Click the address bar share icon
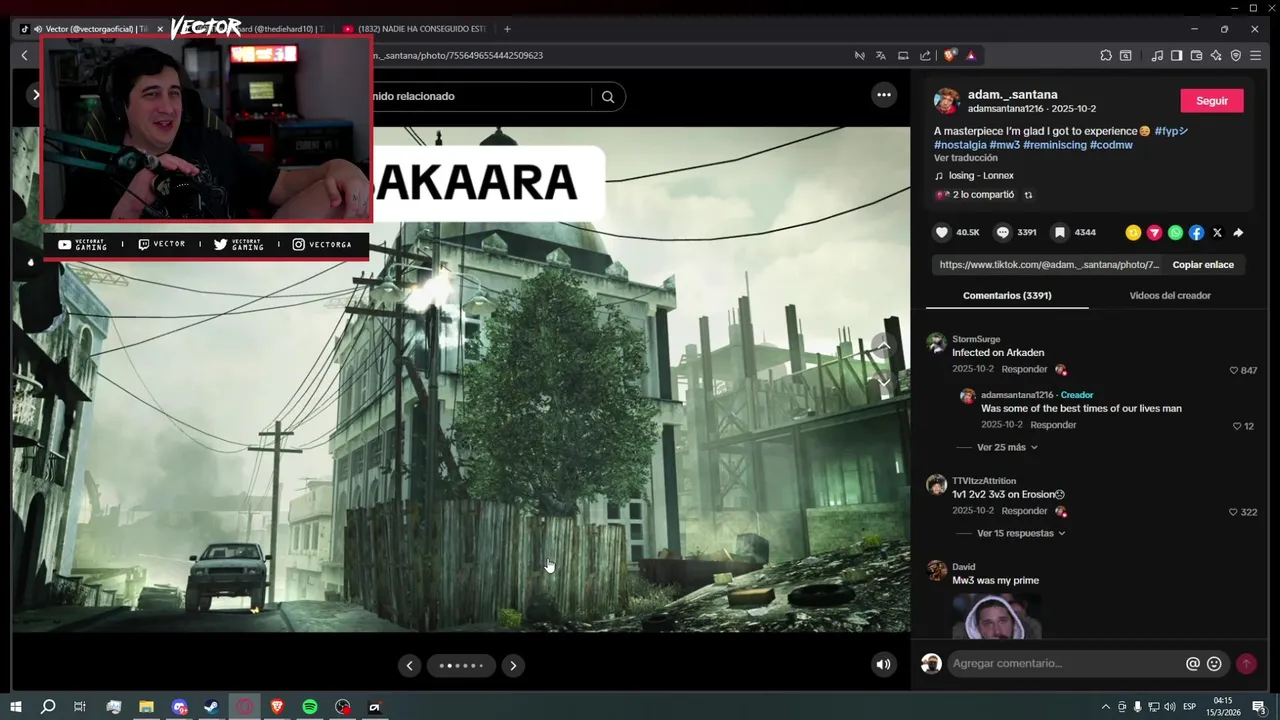The width and height of the screenshot is (1280, 720). tap(925, 56)
